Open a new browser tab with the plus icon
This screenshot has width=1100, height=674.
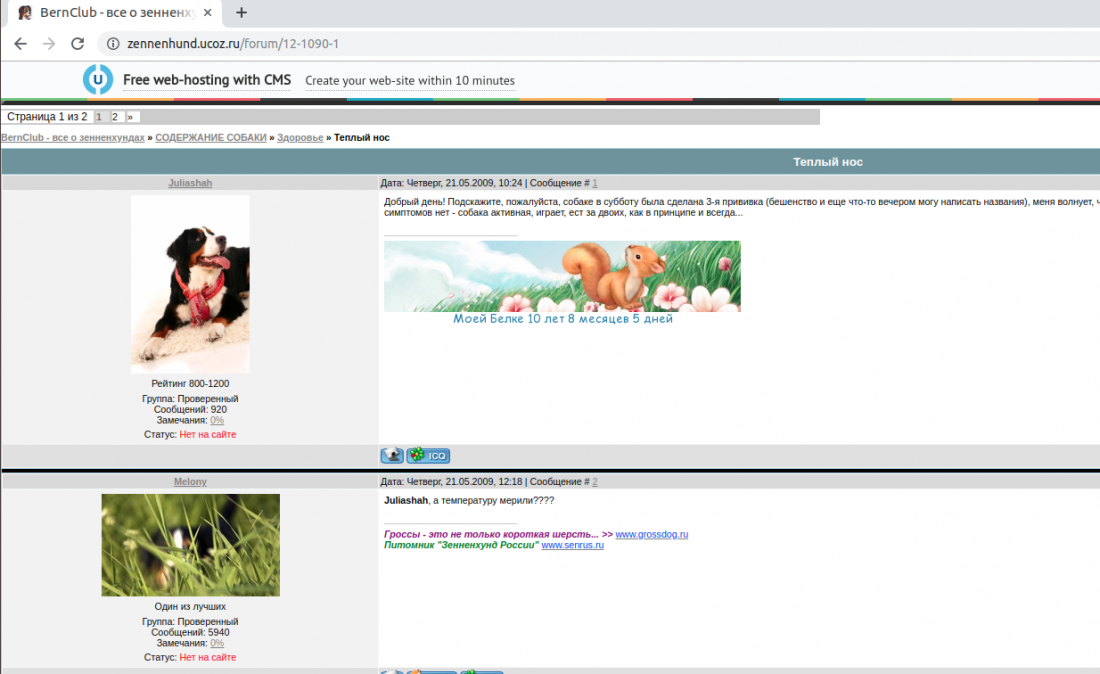241,13
